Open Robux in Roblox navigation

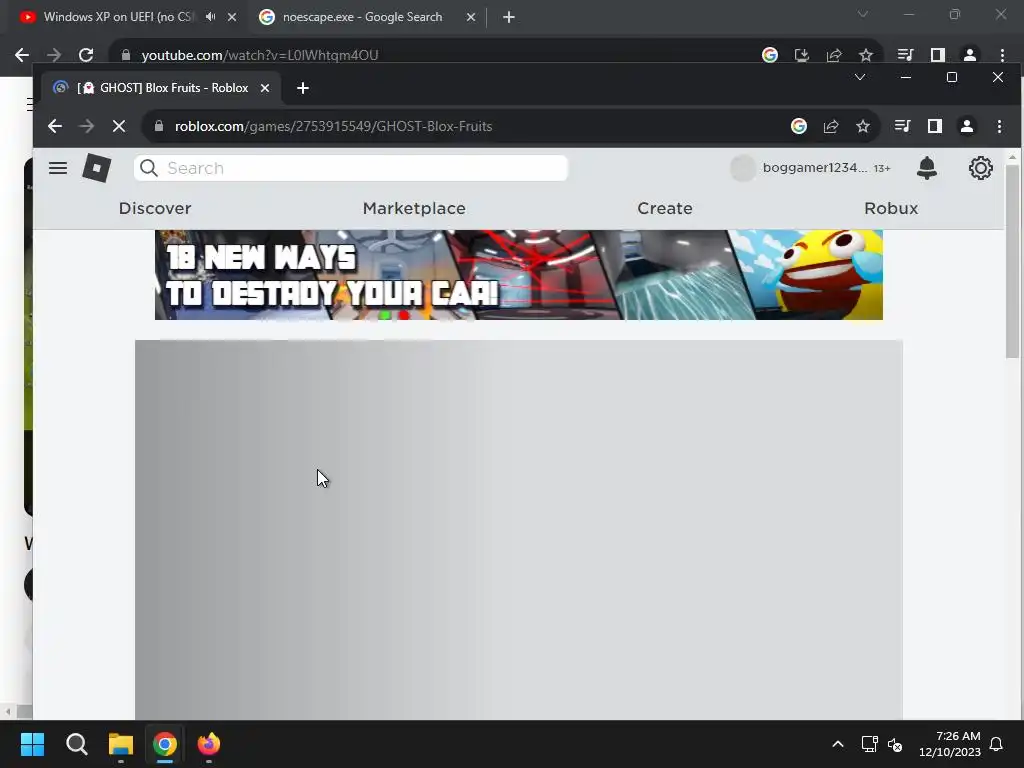[891, 208]
